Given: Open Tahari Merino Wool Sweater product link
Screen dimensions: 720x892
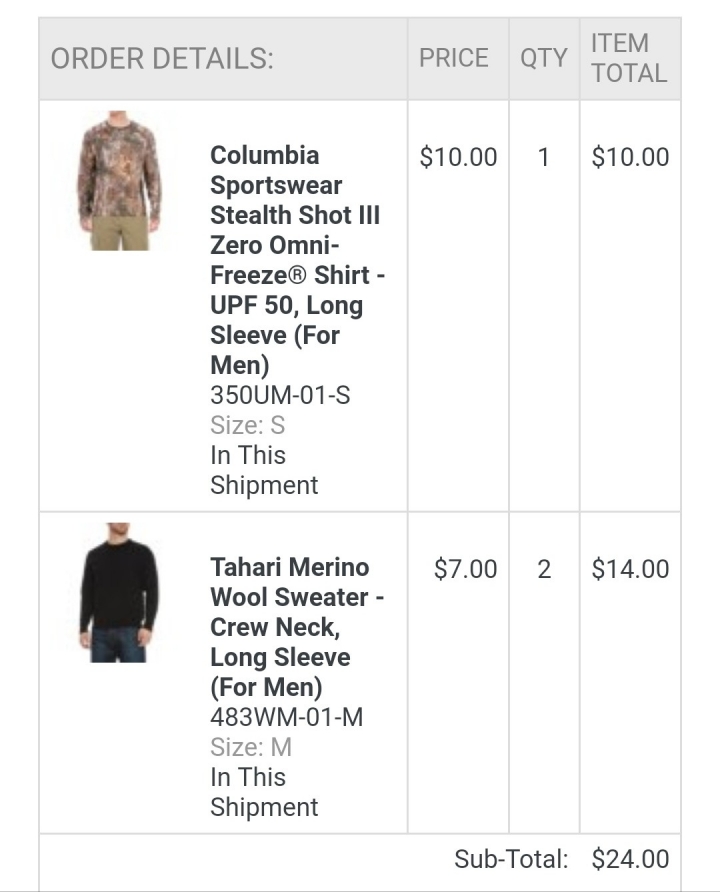Looking at the screenshot, I should [x=297, y=627].
